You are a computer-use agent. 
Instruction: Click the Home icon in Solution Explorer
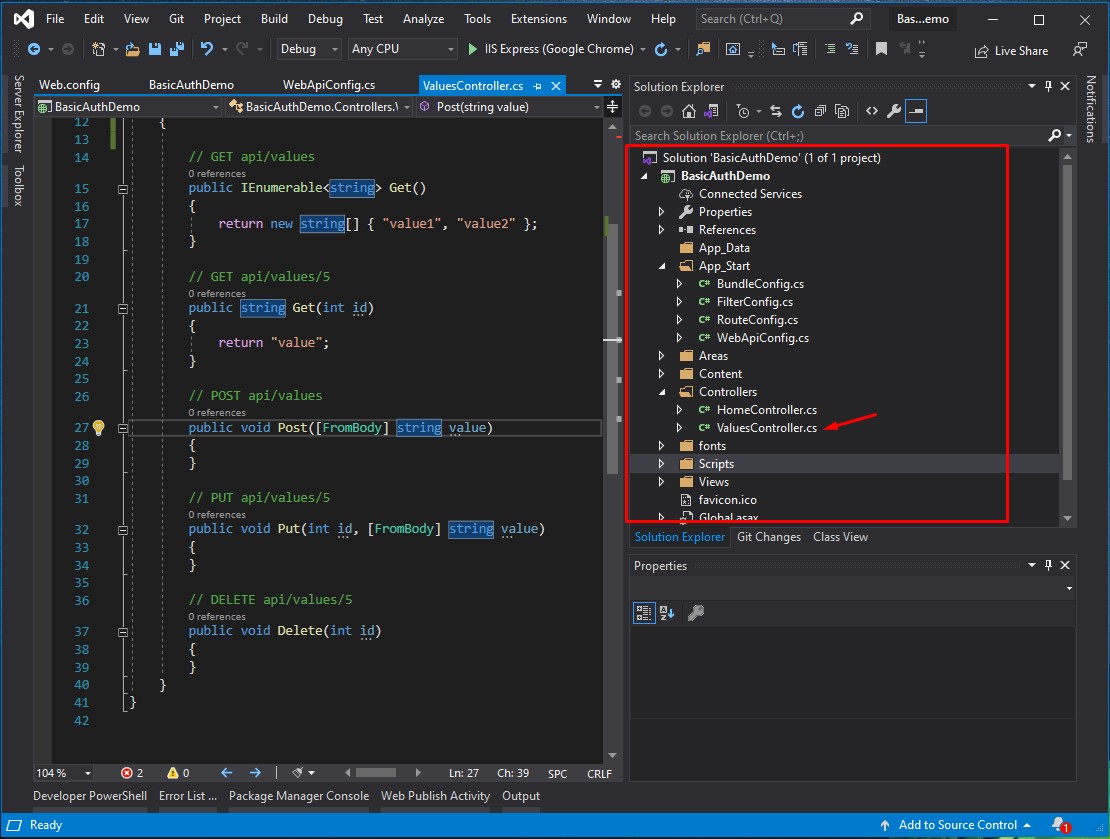[x=689, y=111]
